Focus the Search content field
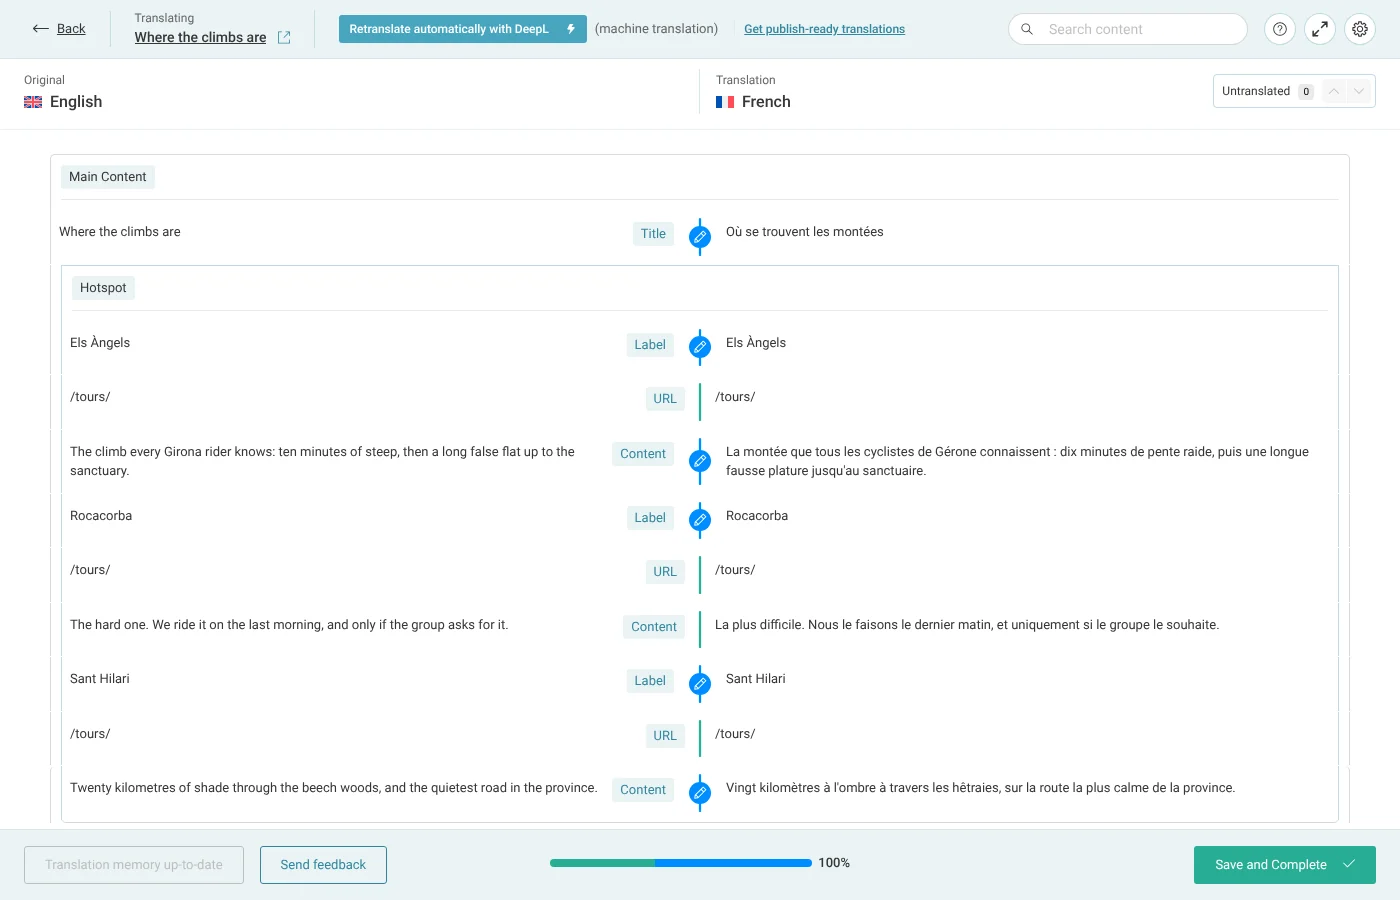 tap(1127, 29)
